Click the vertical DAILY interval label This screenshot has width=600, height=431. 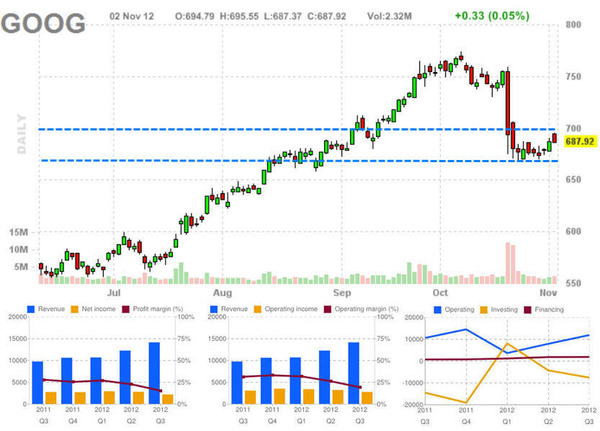(x=22, y=134)
